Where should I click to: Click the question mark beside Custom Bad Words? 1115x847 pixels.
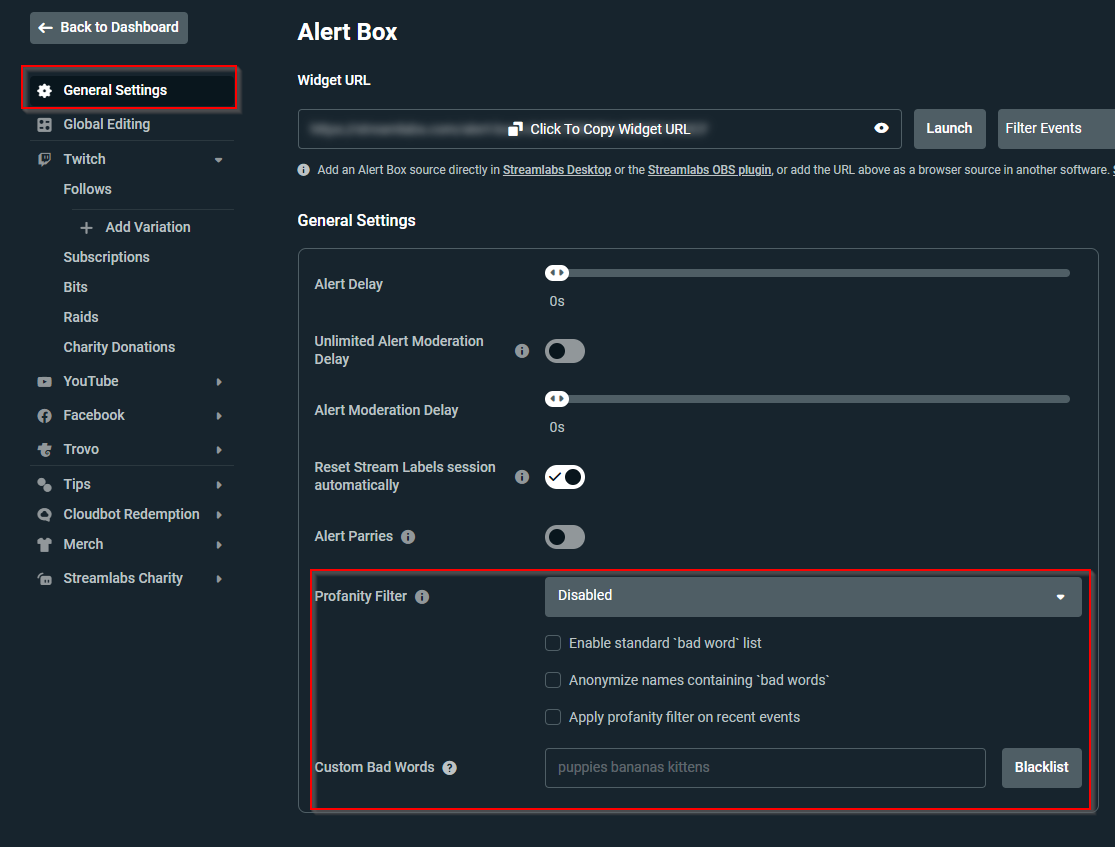coord(449,768)
